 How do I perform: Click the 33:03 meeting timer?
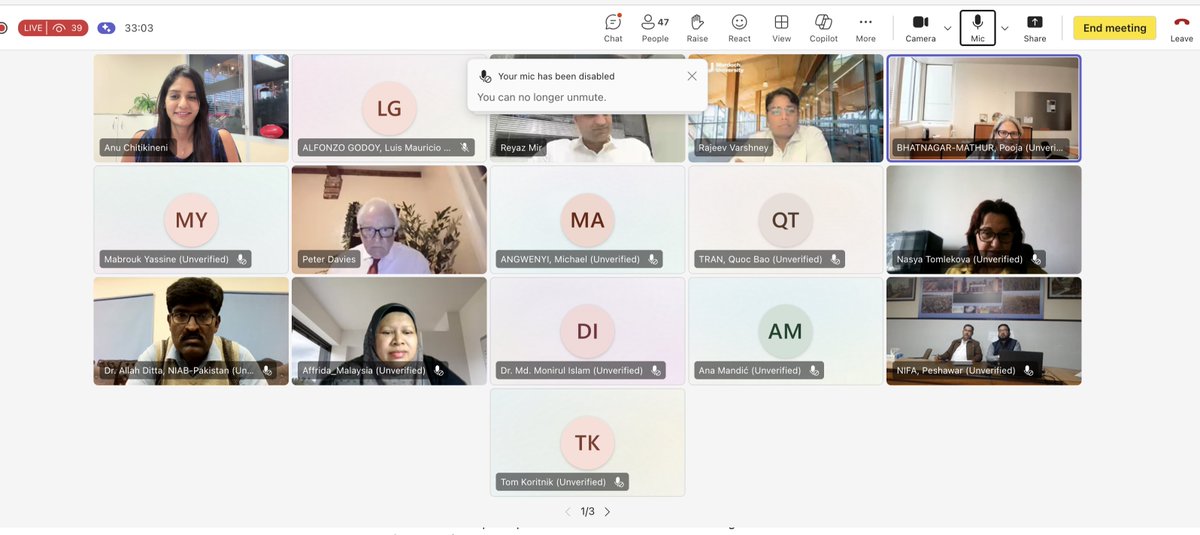click(x=139, y=28)
